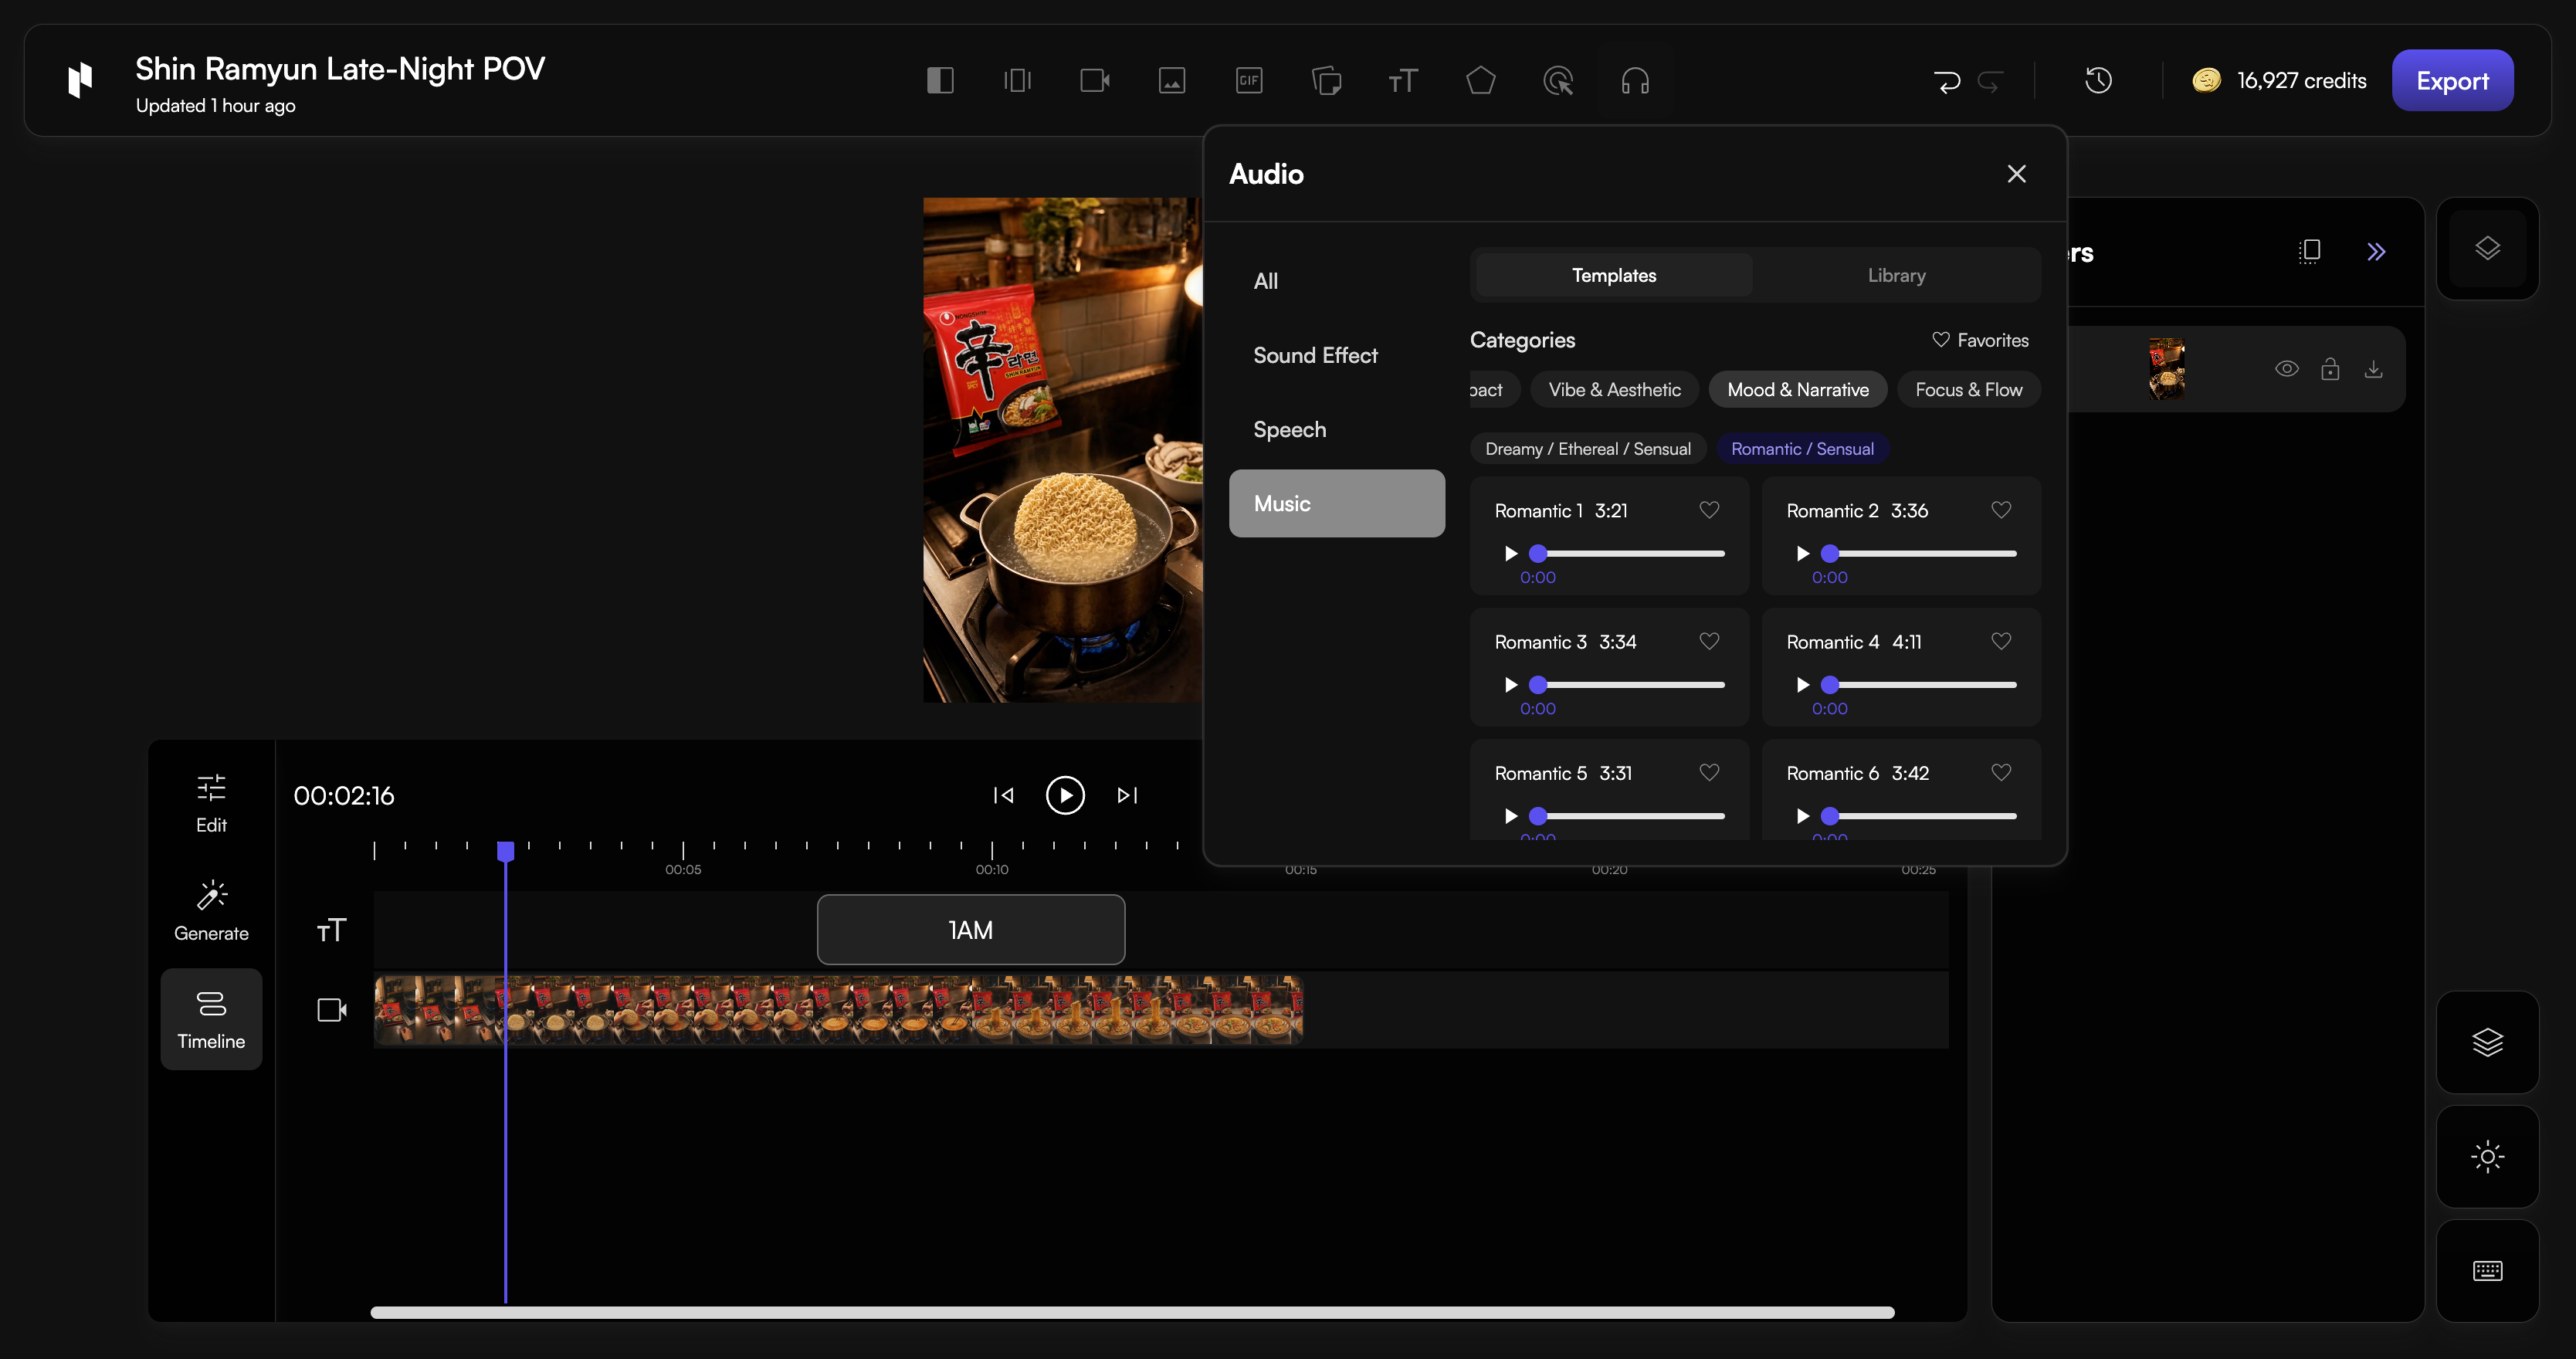Screen dimensions: 2576x1359
Task: Select the layer thumbnail of ramyun image
Action: (2166, 369)
